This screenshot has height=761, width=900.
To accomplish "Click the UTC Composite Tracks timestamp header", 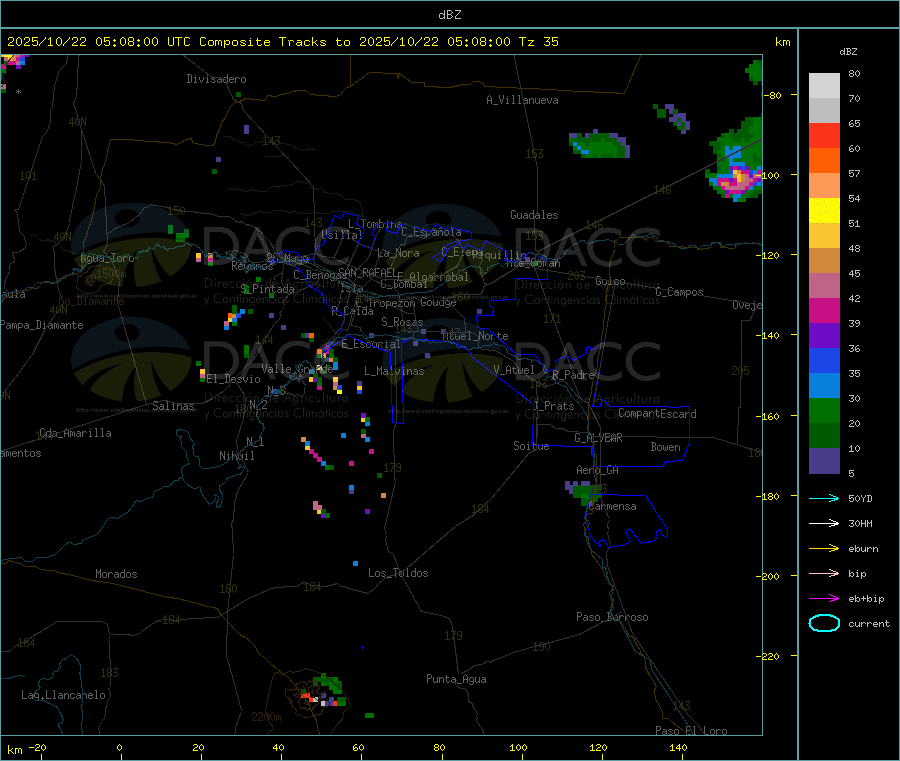I will point(283,42).
